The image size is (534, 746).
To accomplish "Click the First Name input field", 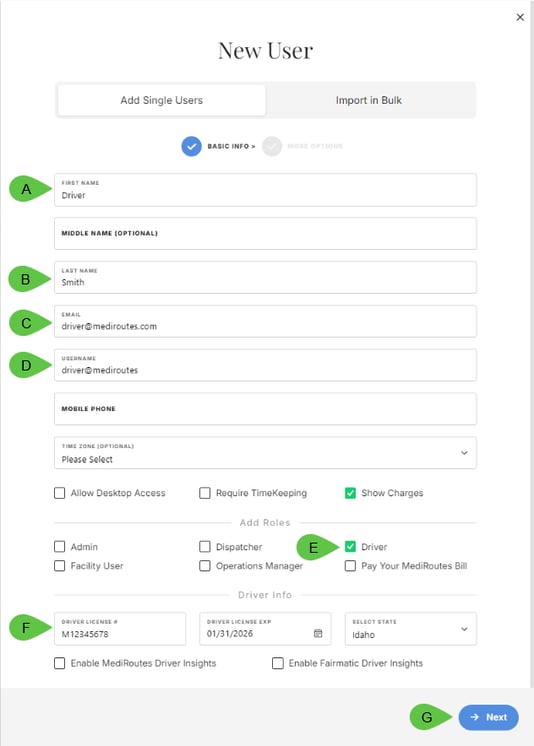I will [x=265, y=190].
